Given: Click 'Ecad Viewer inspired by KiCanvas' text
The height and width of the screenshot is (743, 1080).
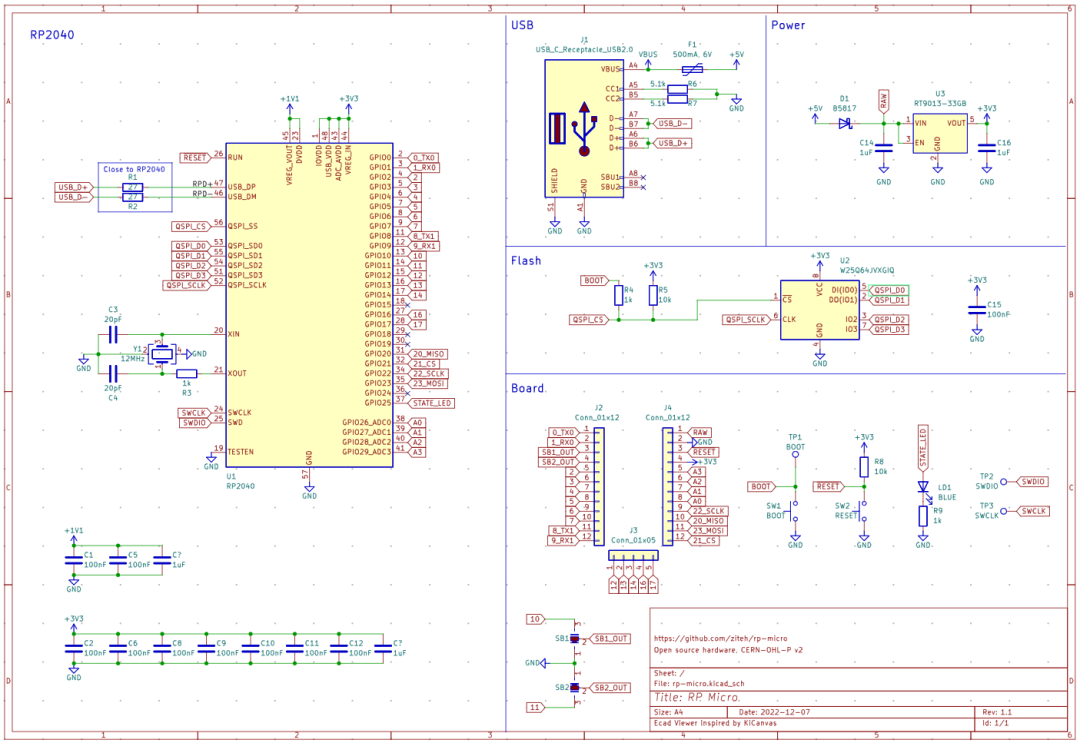Looking at the screenshot, I should pyautogui.click(x=715, y=724).
